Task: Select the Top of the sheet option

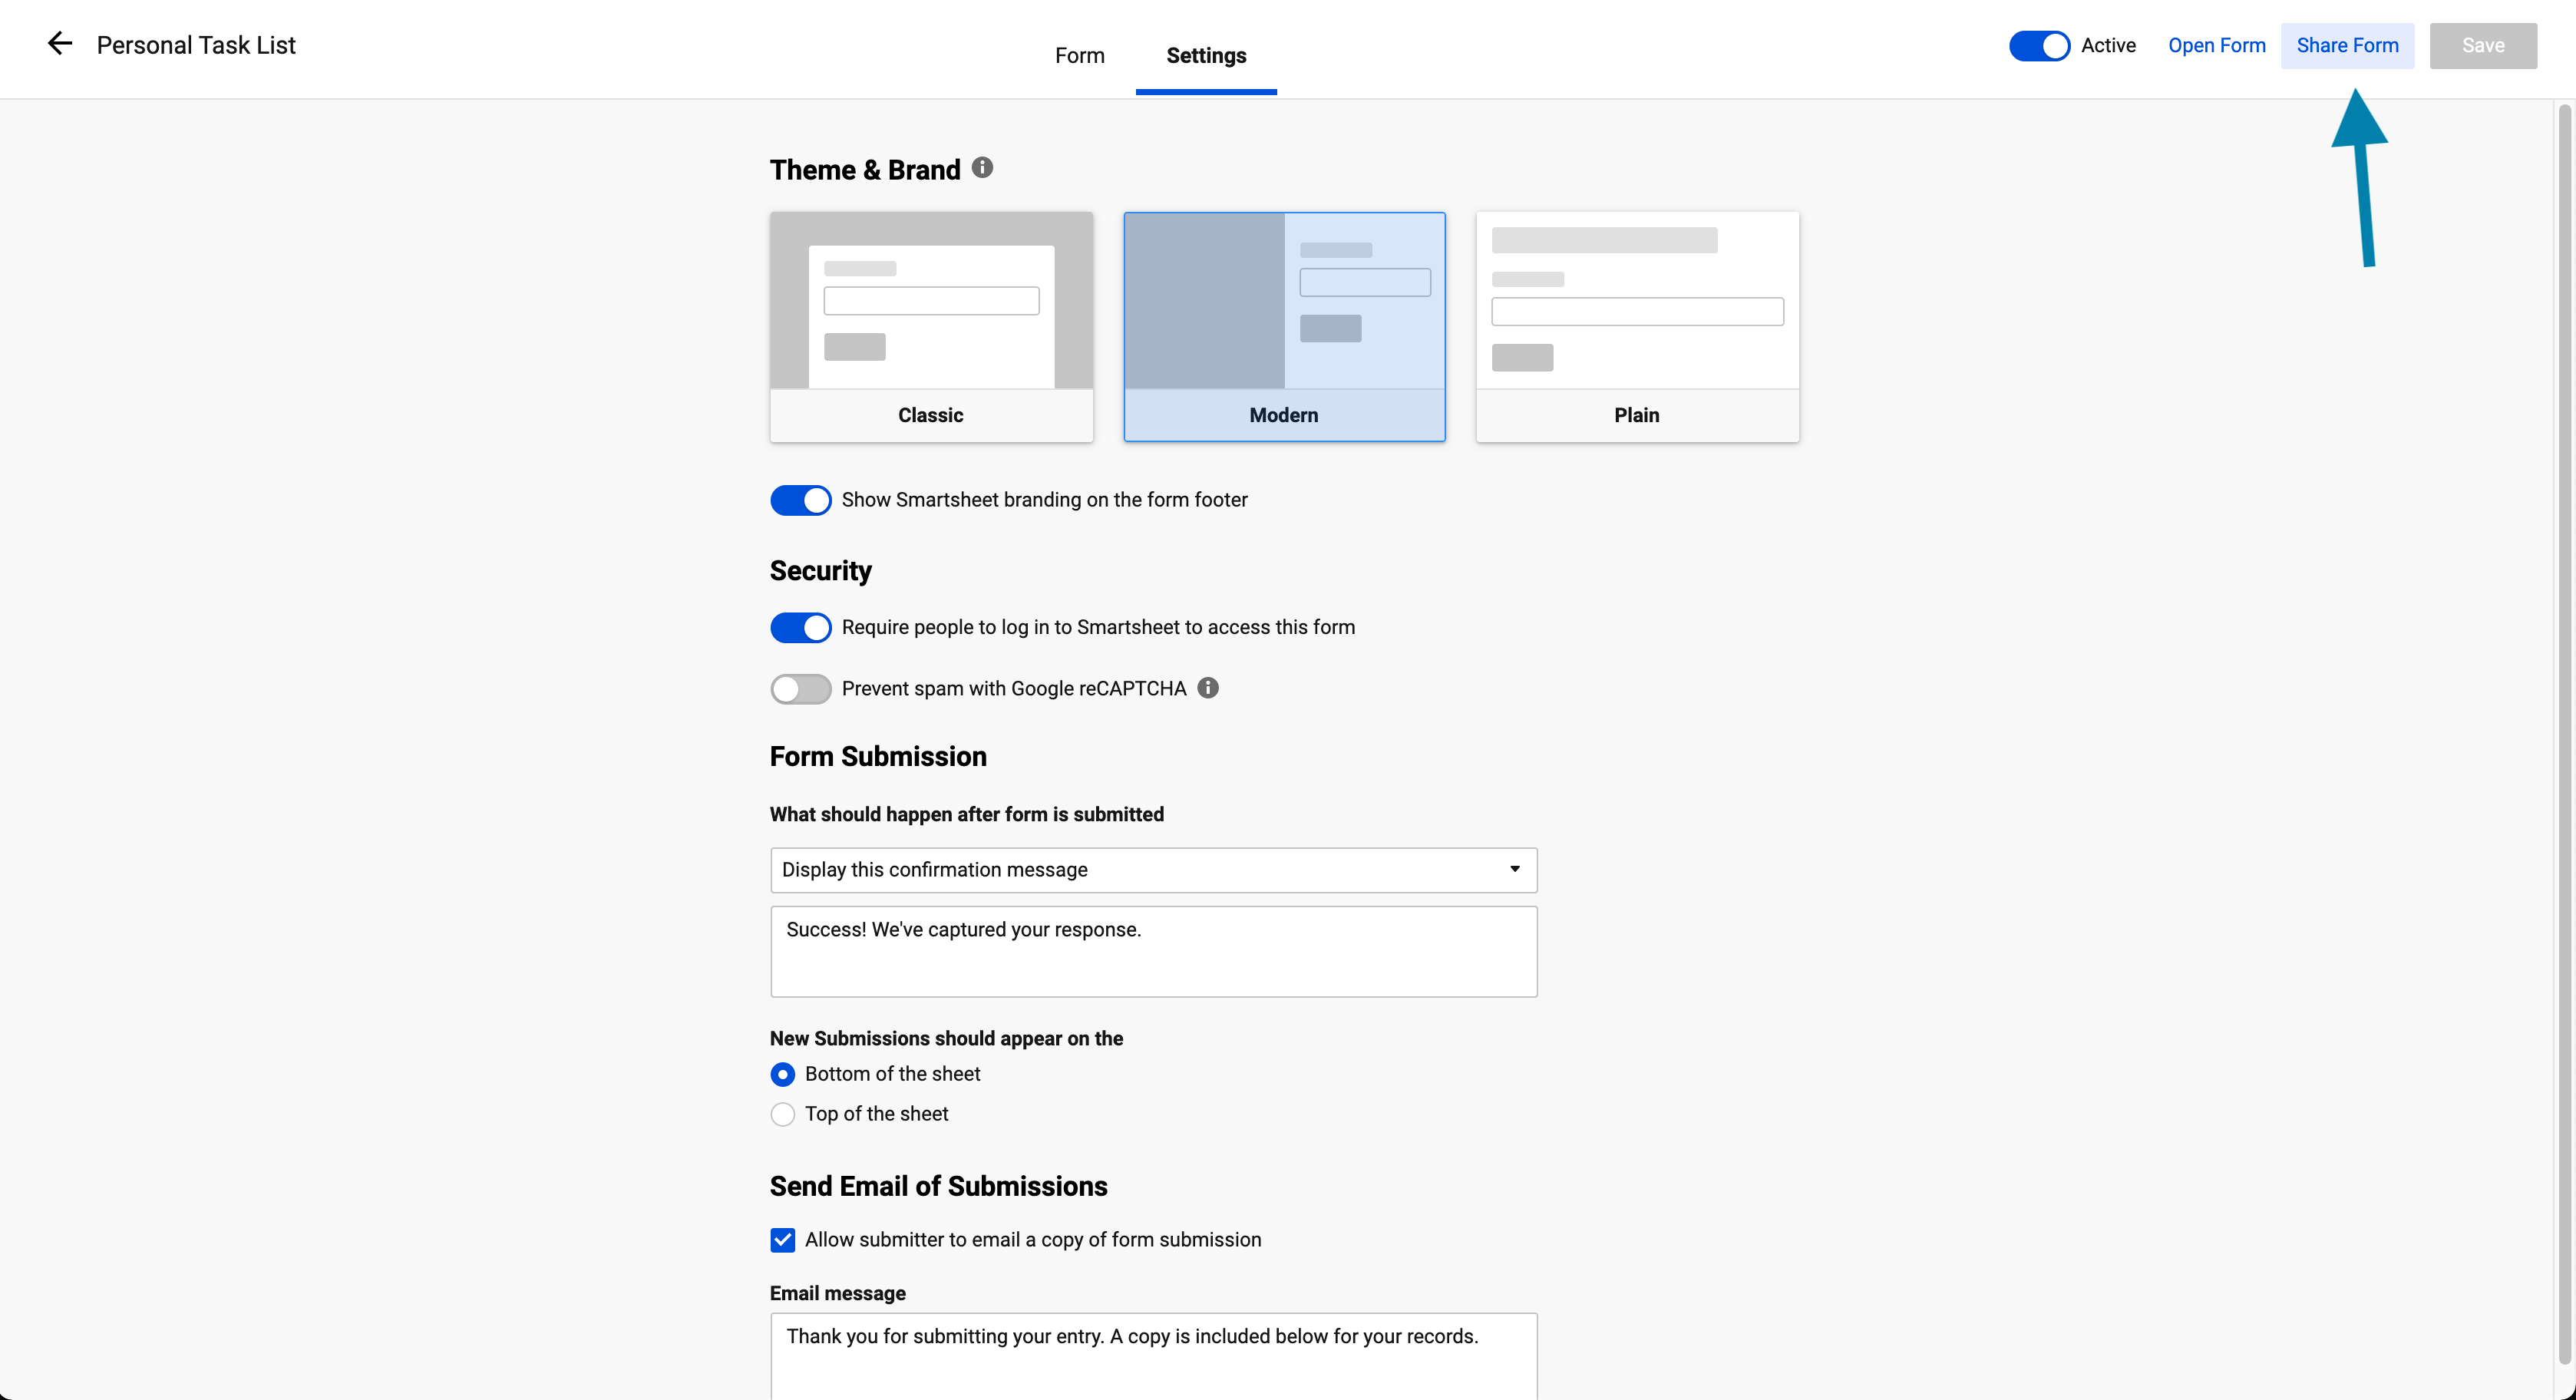Action: 783,1114
